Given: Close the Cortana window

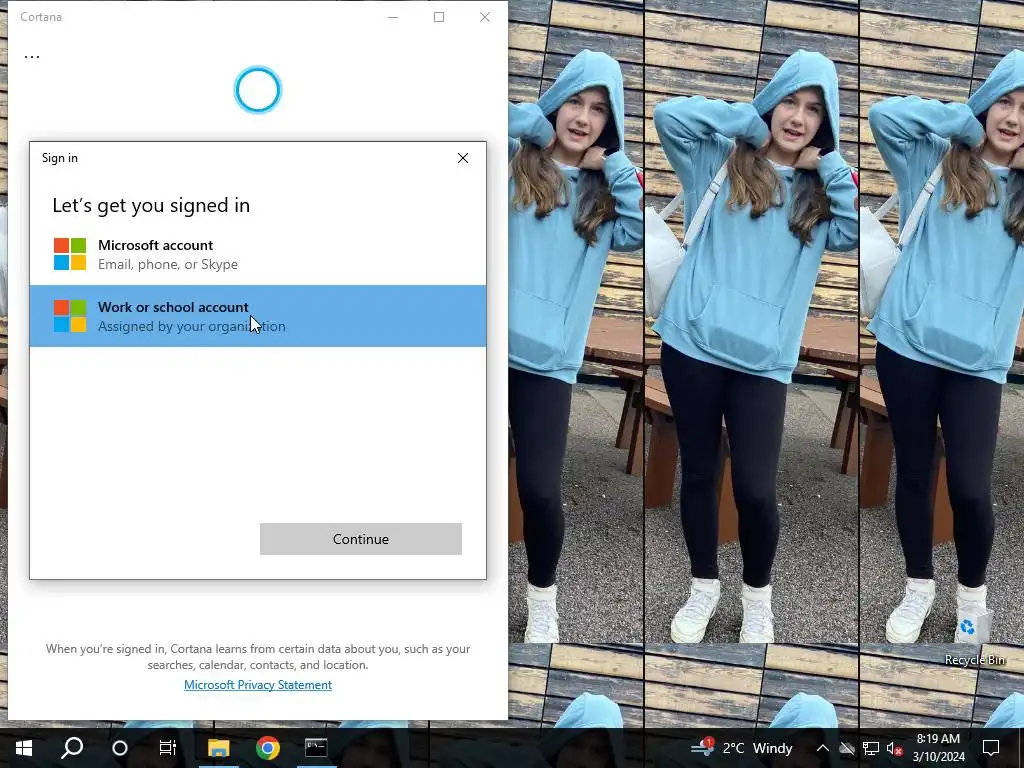Looking at the screenshot, I should pos(485,17).
